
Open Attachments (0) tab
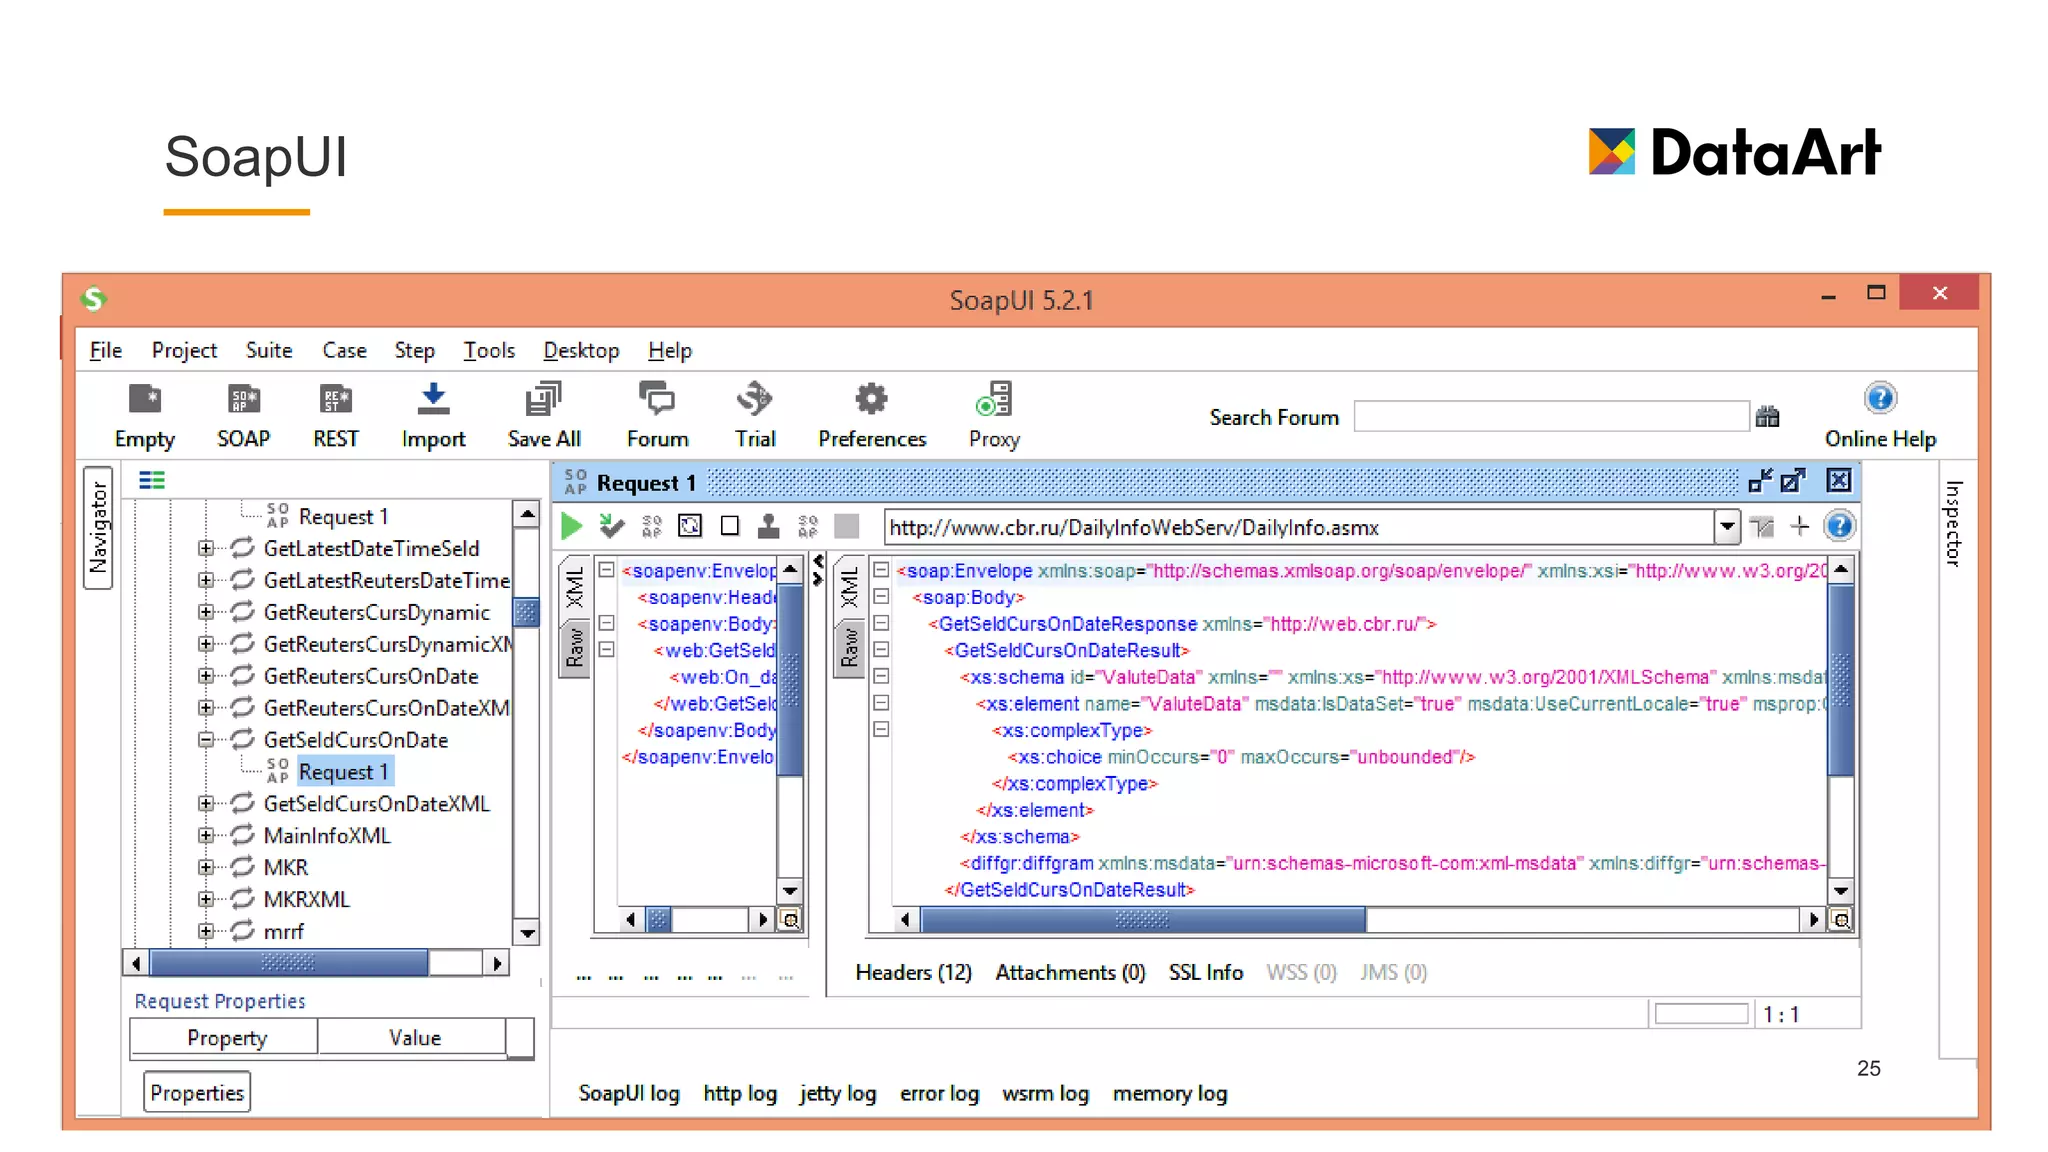coord(1070,972)
